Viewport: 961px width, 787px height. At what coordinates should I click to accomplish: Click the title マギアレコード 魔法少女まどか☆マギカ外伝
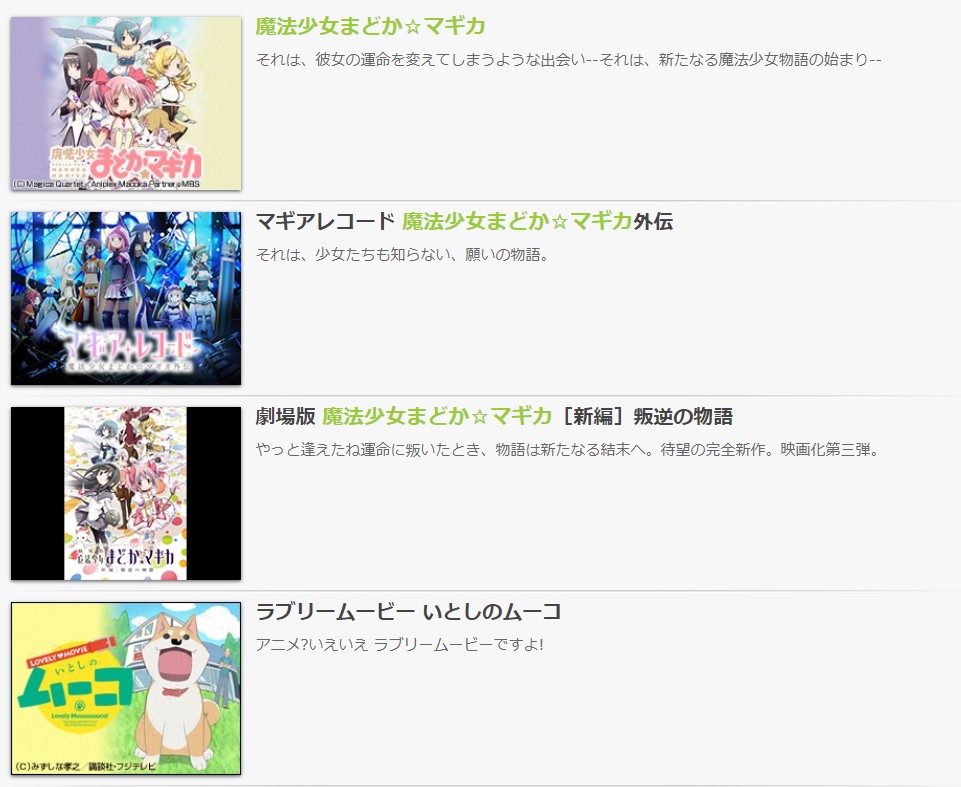(464, 221)
